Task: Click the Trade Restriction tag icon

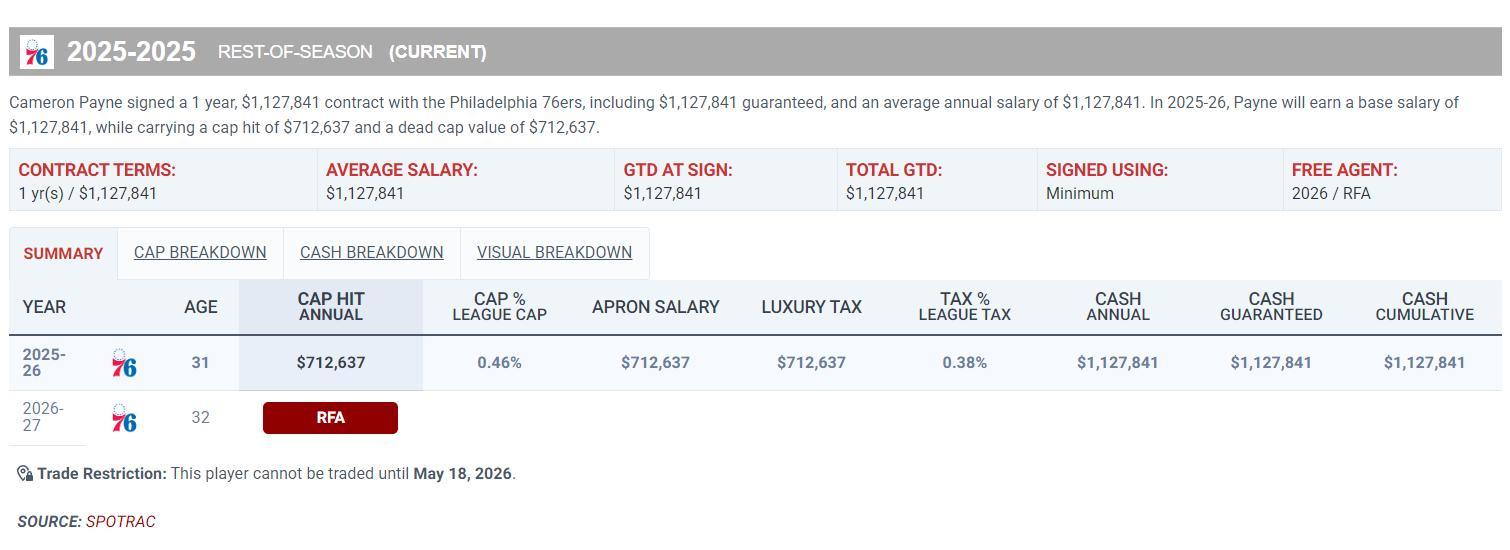Action: 25,474
